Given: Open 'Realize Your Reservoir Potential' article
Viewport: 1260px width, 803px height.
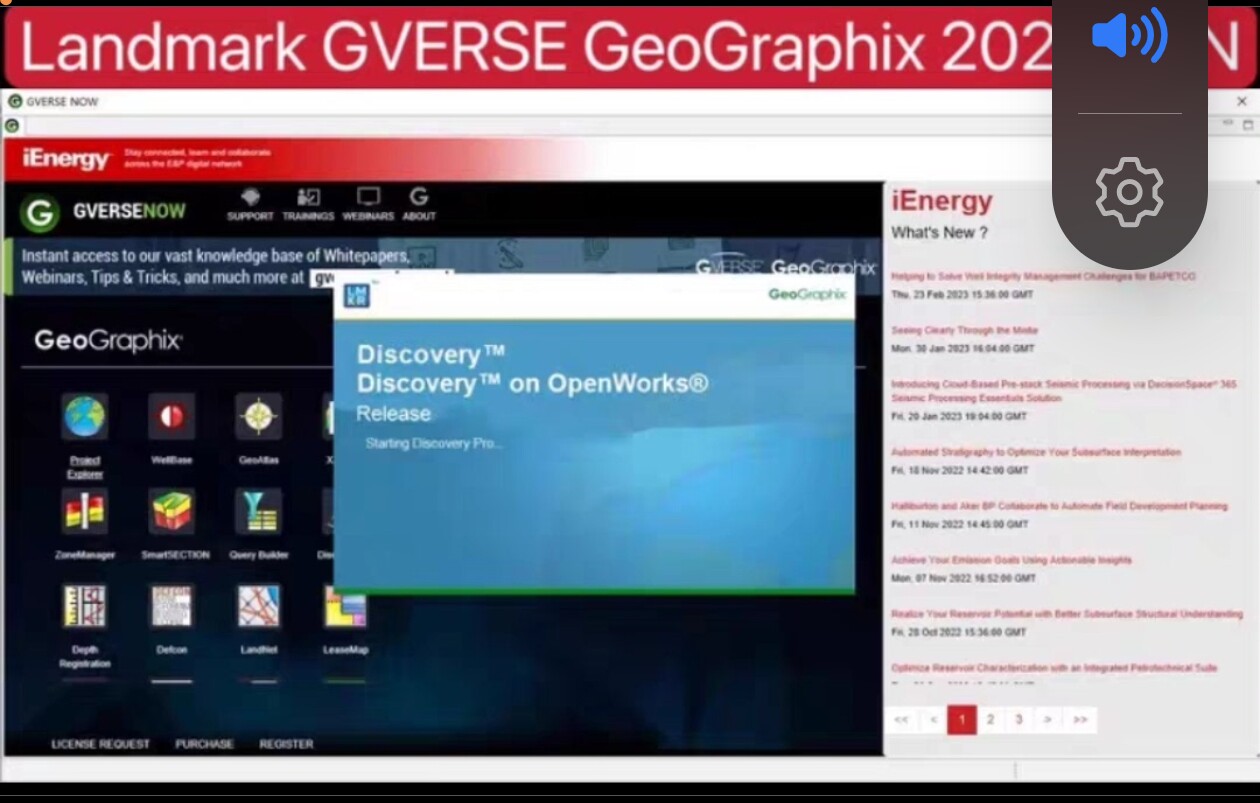Looking at the screenshot, I should click(1067, 614).
